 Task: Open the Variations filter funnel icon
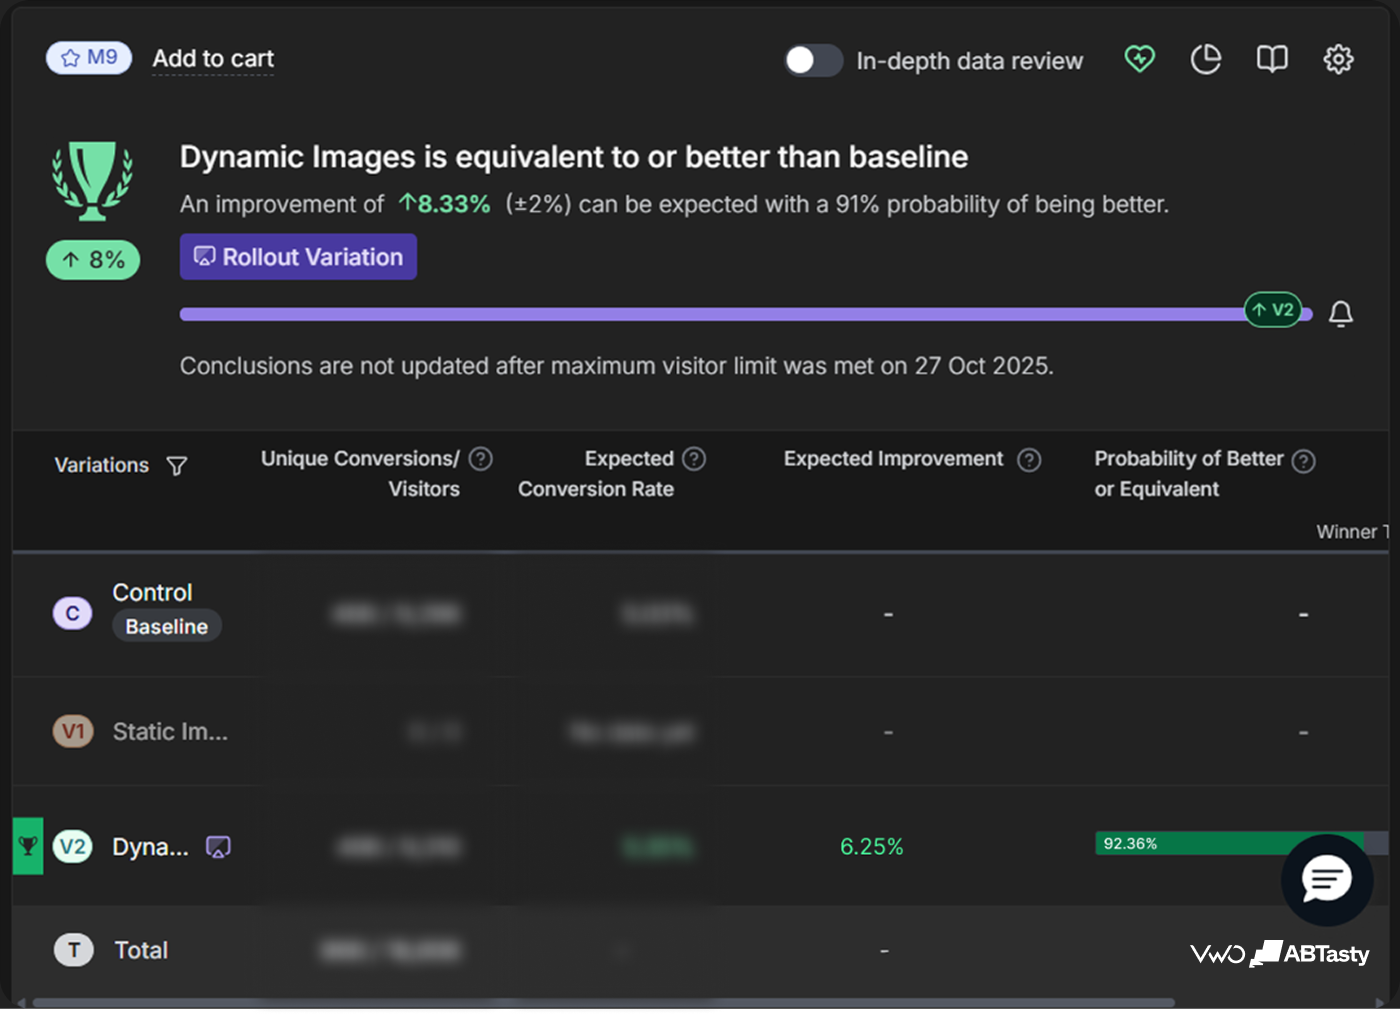pos(177,466)
